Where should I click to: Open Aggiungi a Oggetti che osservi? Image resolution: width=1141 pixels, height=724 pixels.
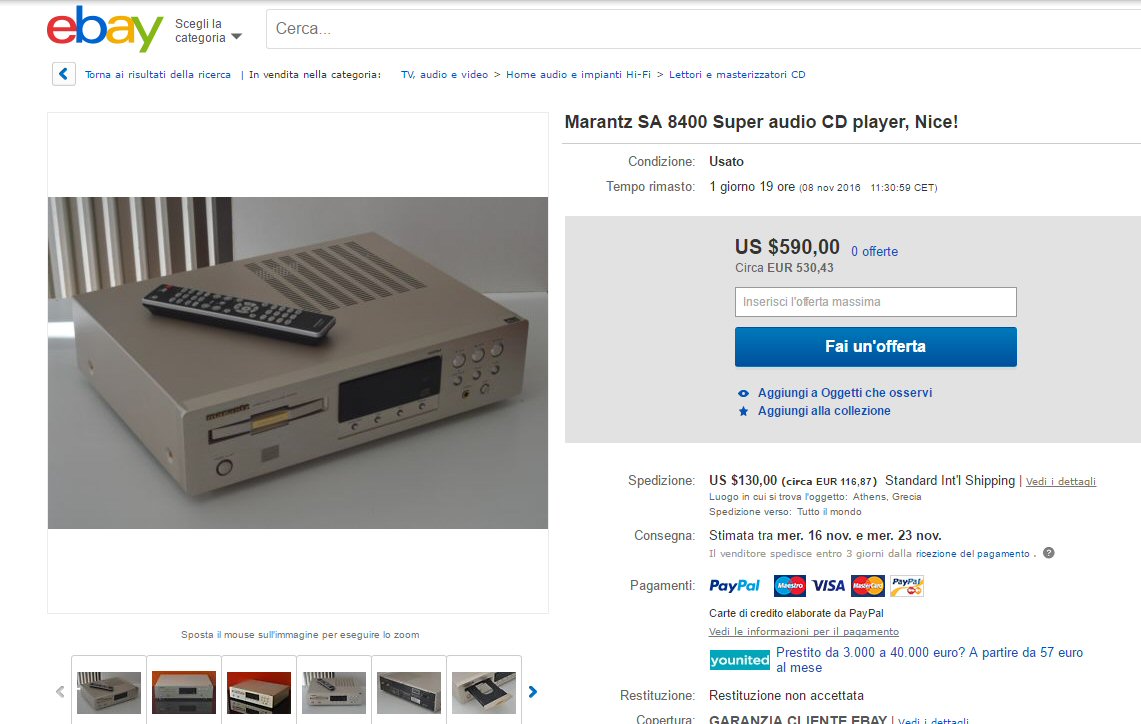click(x=845, y=393)
